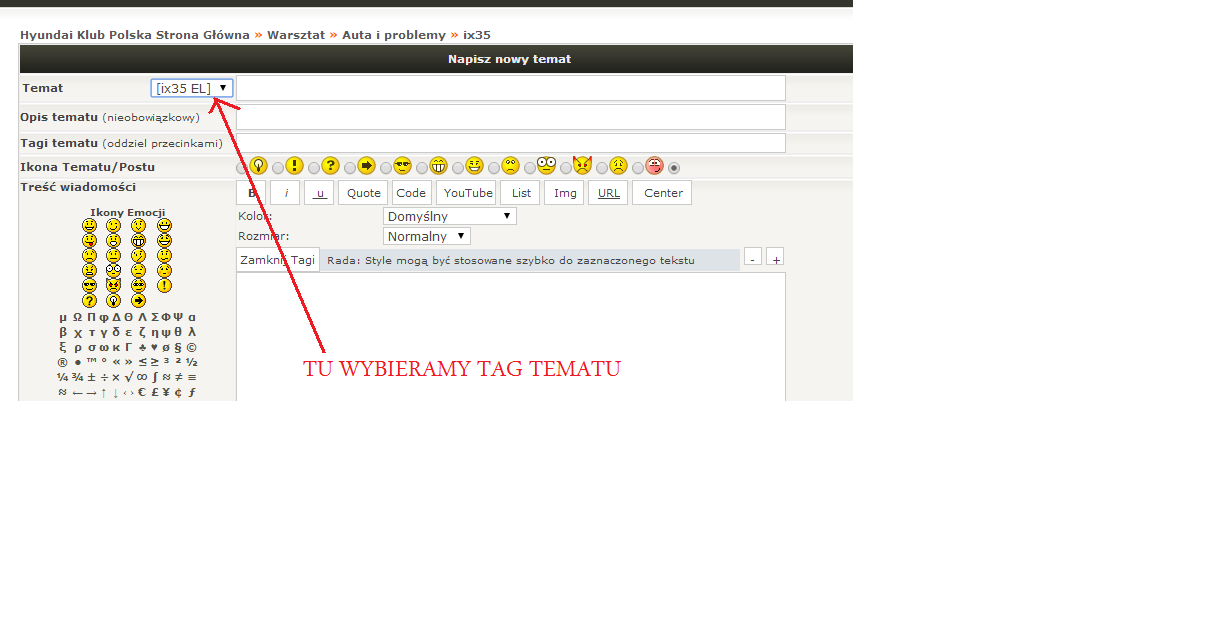Choose the question mark topic icon radio
Screen dimensions: 1210x631
tap(314, 168)
